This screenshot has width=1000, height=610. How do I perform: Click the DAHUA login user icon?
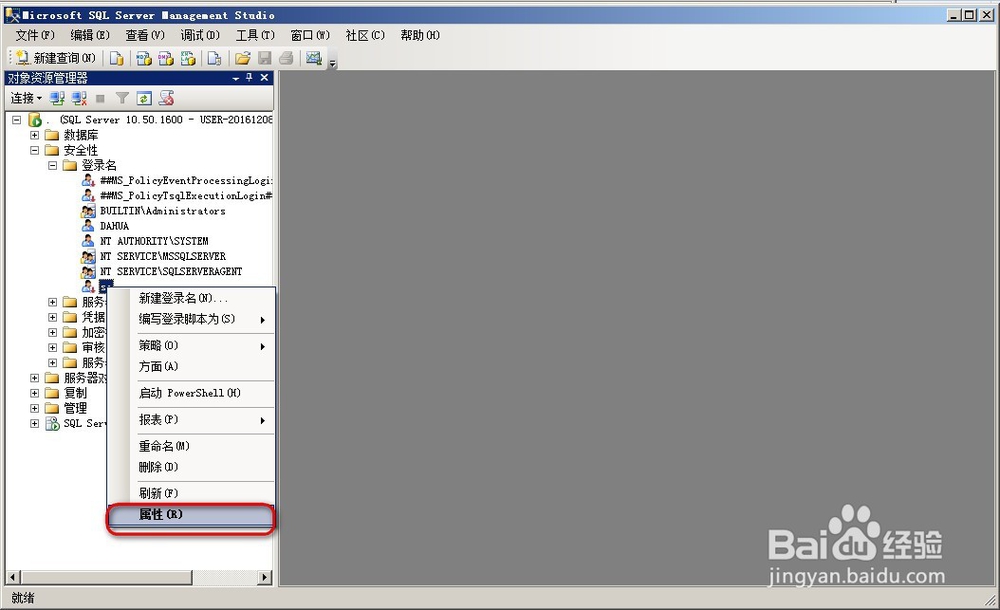coord(88,226)
